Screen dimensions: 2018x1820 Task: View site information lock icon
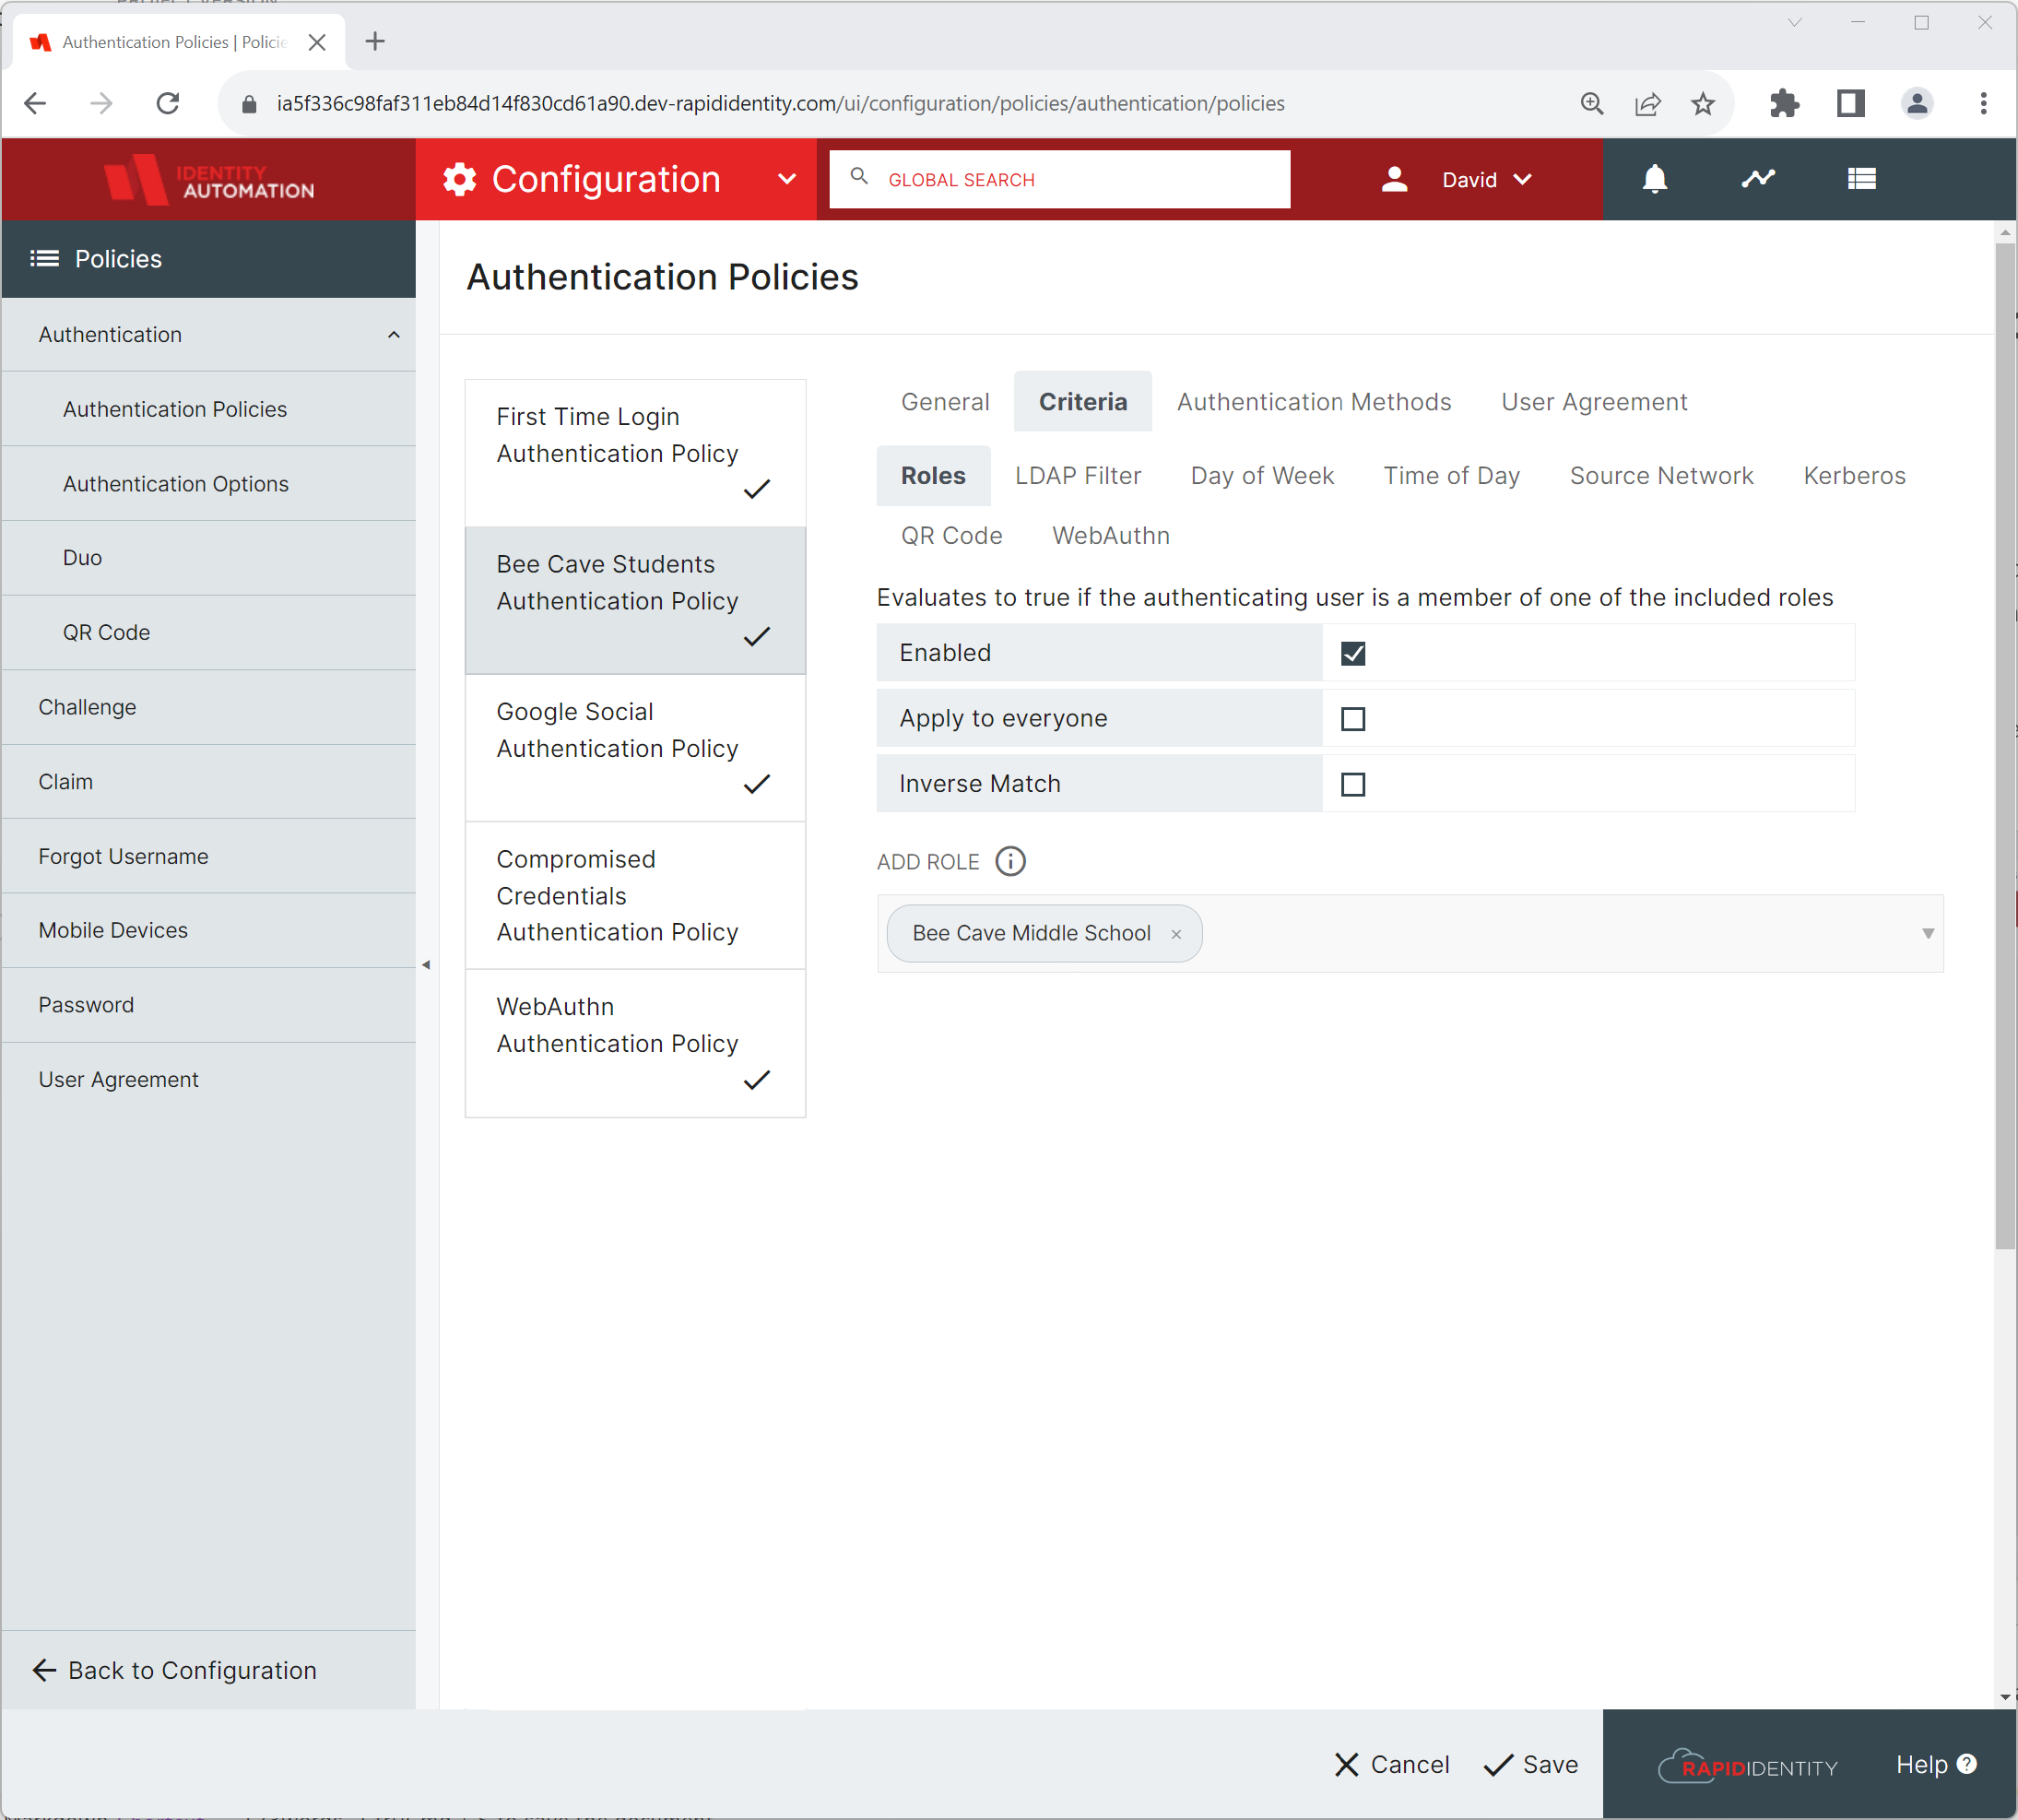pos(250,104)
